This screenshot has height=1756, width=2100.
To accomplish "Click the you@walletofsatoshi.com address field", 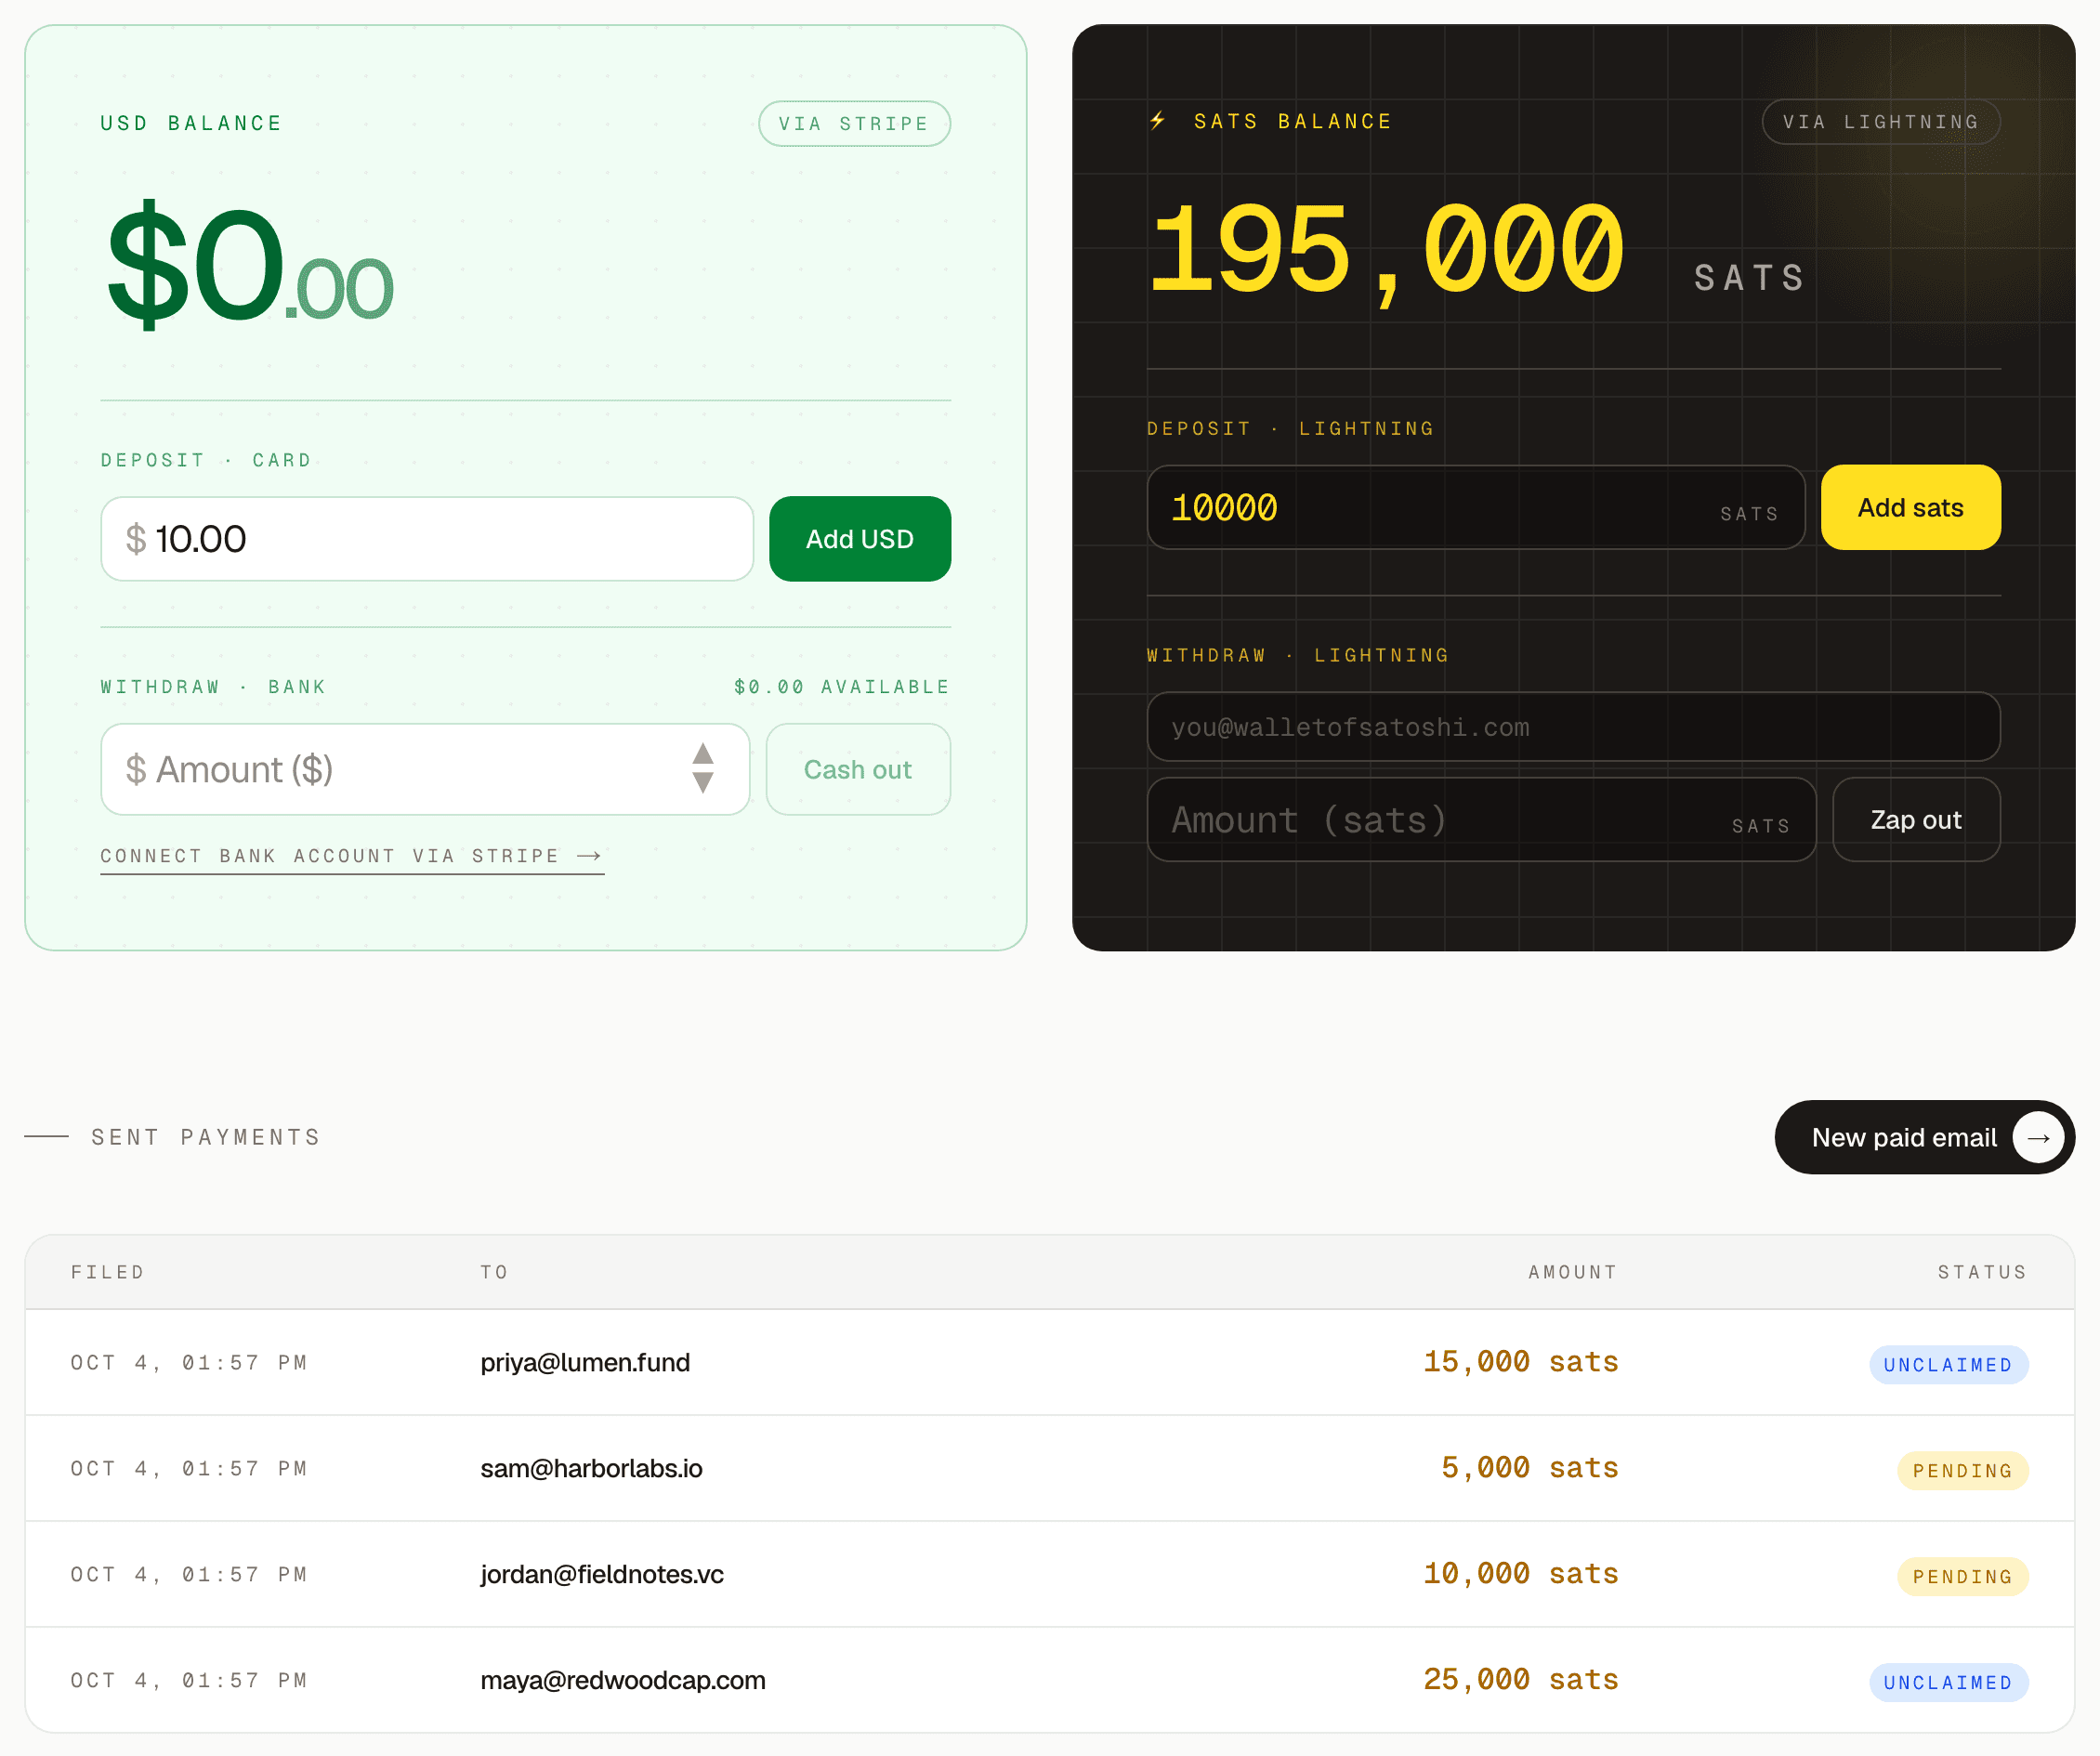I will pos(1573,727).
